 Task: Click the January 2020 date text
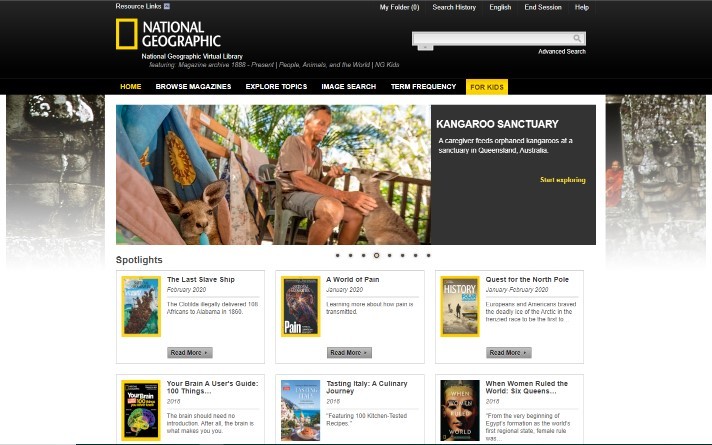point(344,290)
